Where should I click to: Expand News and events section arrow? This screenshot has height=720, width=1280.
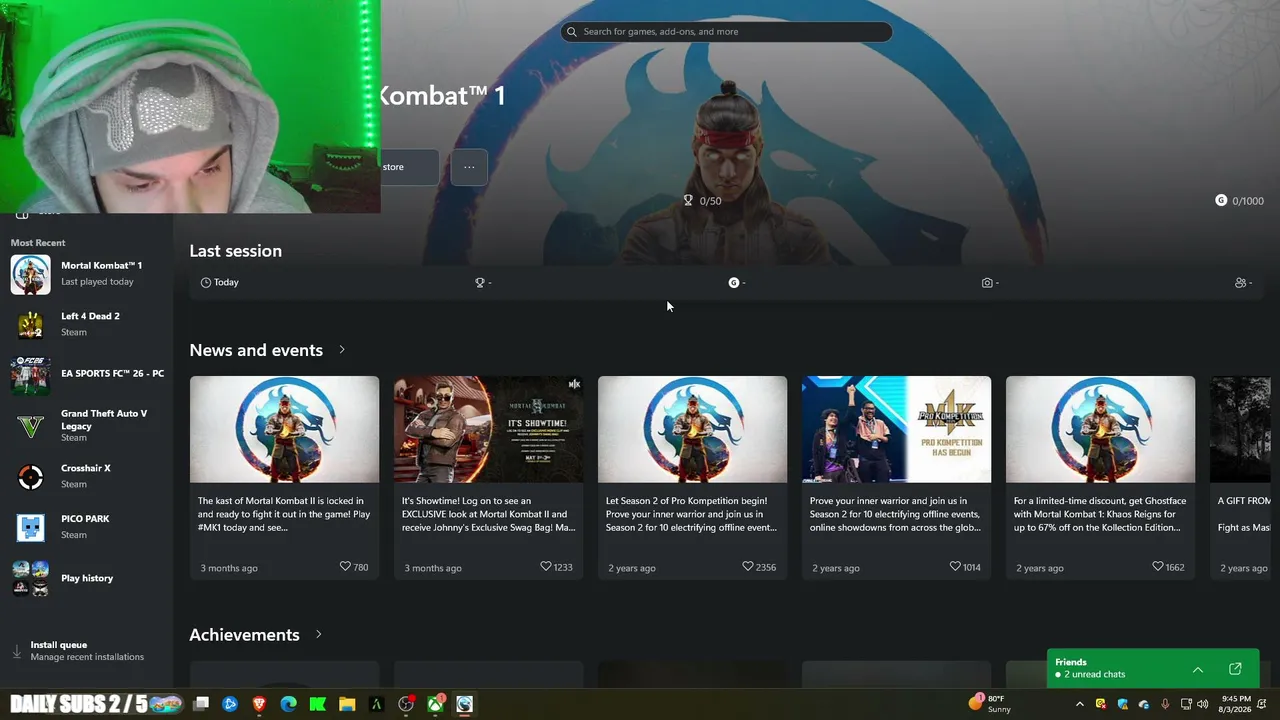point(342,350)
